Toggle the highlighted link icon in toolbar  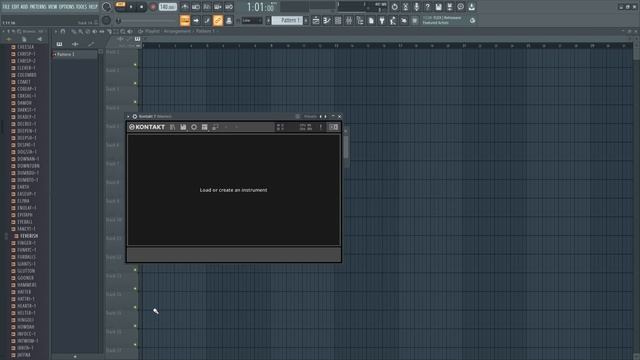coord(218,20)
